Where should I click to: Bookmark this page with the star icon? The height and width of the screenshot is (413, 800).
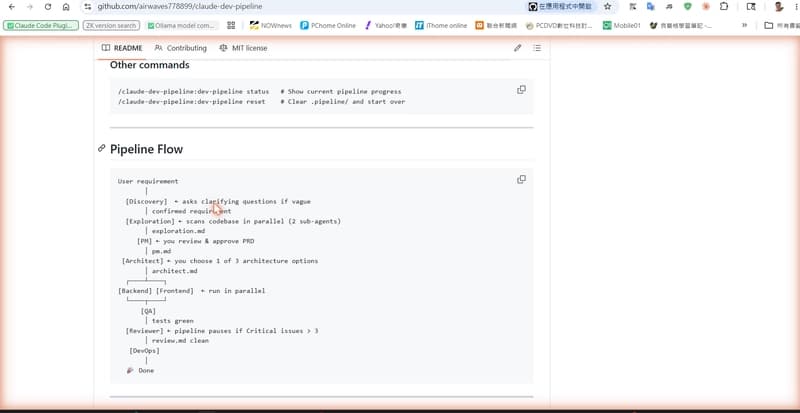607,7
